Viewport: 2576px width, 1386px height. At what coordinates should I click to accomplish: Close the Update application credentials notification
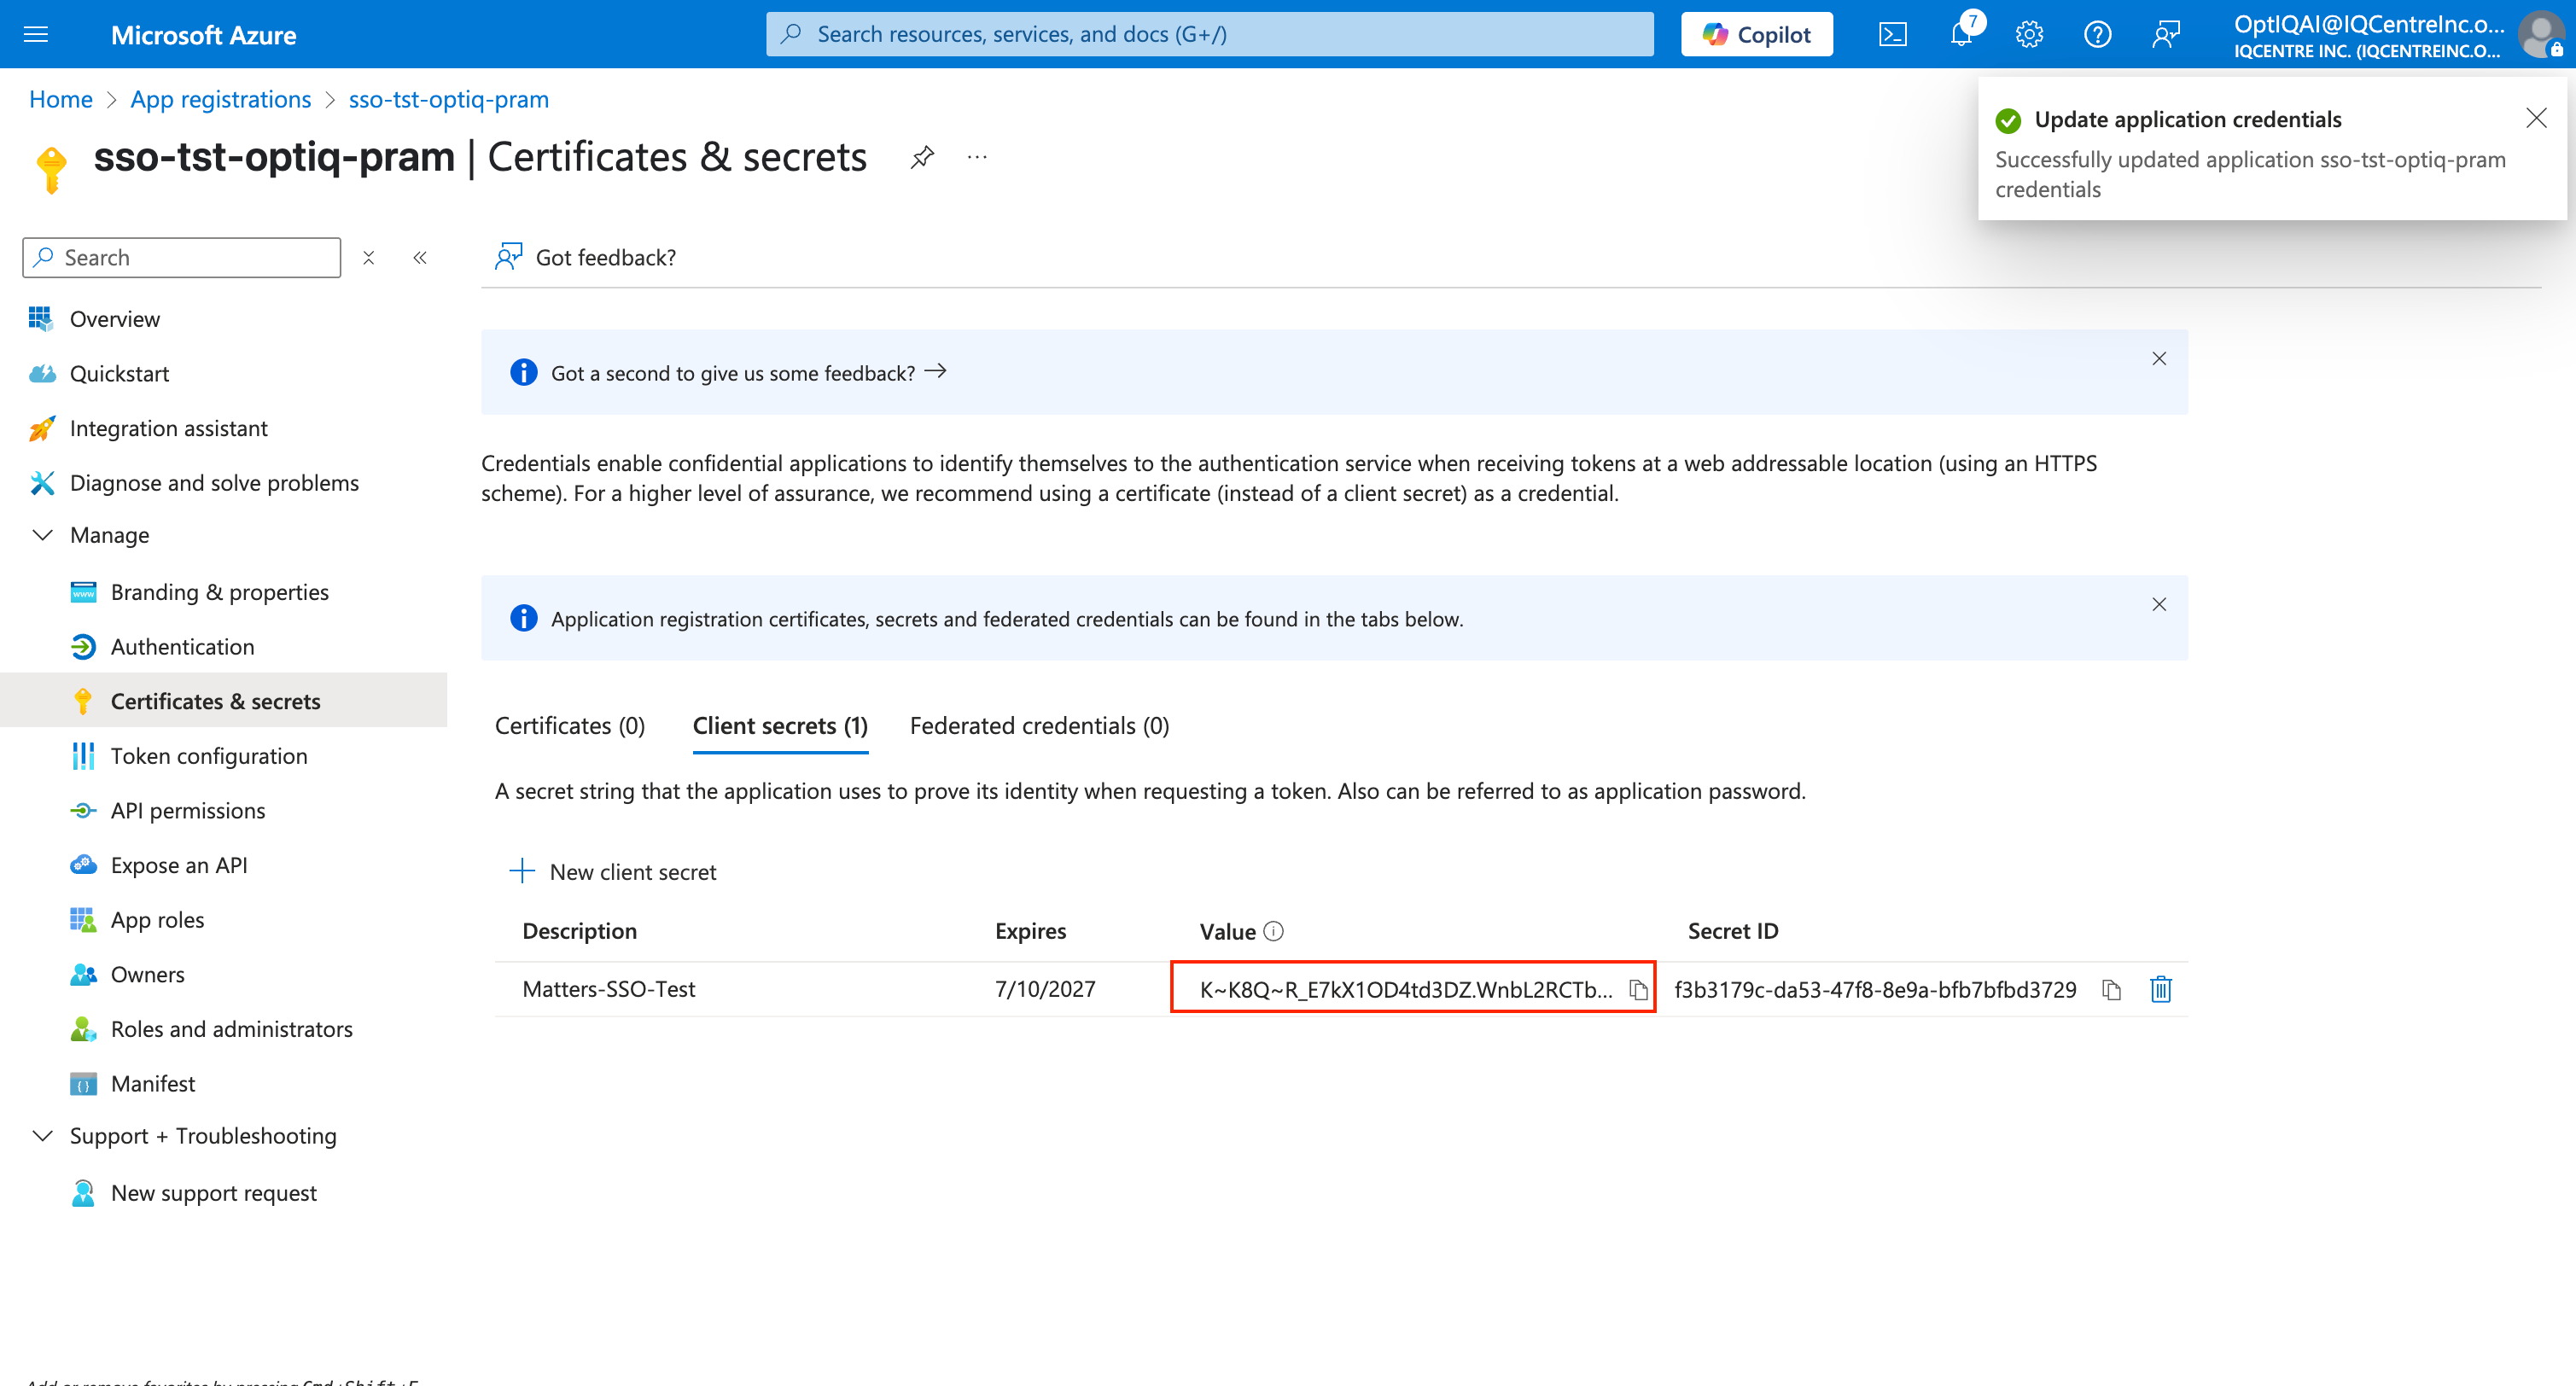tap(2536, 119)
